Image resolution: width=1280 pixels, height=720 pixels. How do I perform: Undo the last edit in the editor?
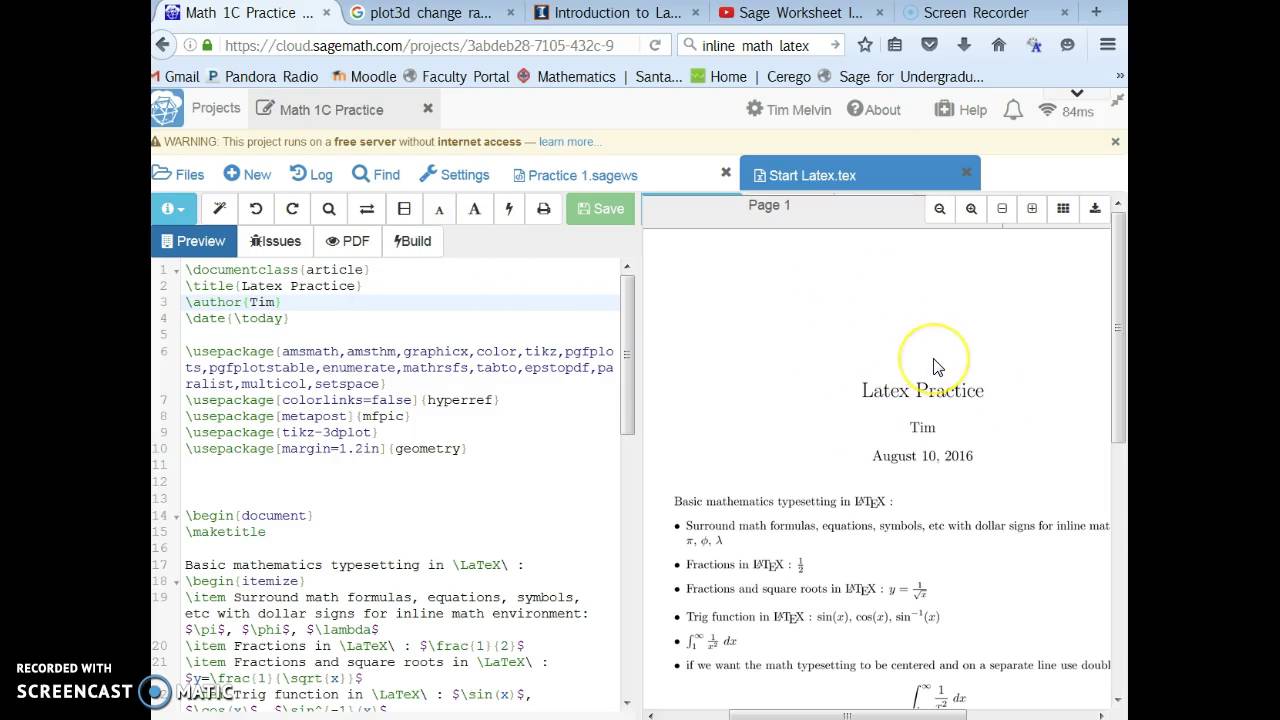pos(256,208)
